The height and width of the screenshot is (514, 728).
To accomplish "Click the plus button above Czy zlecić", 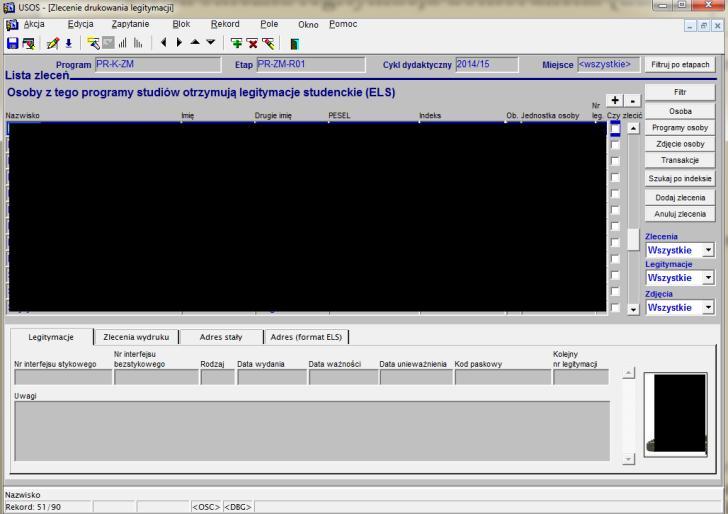I will [x=615, y=100].
